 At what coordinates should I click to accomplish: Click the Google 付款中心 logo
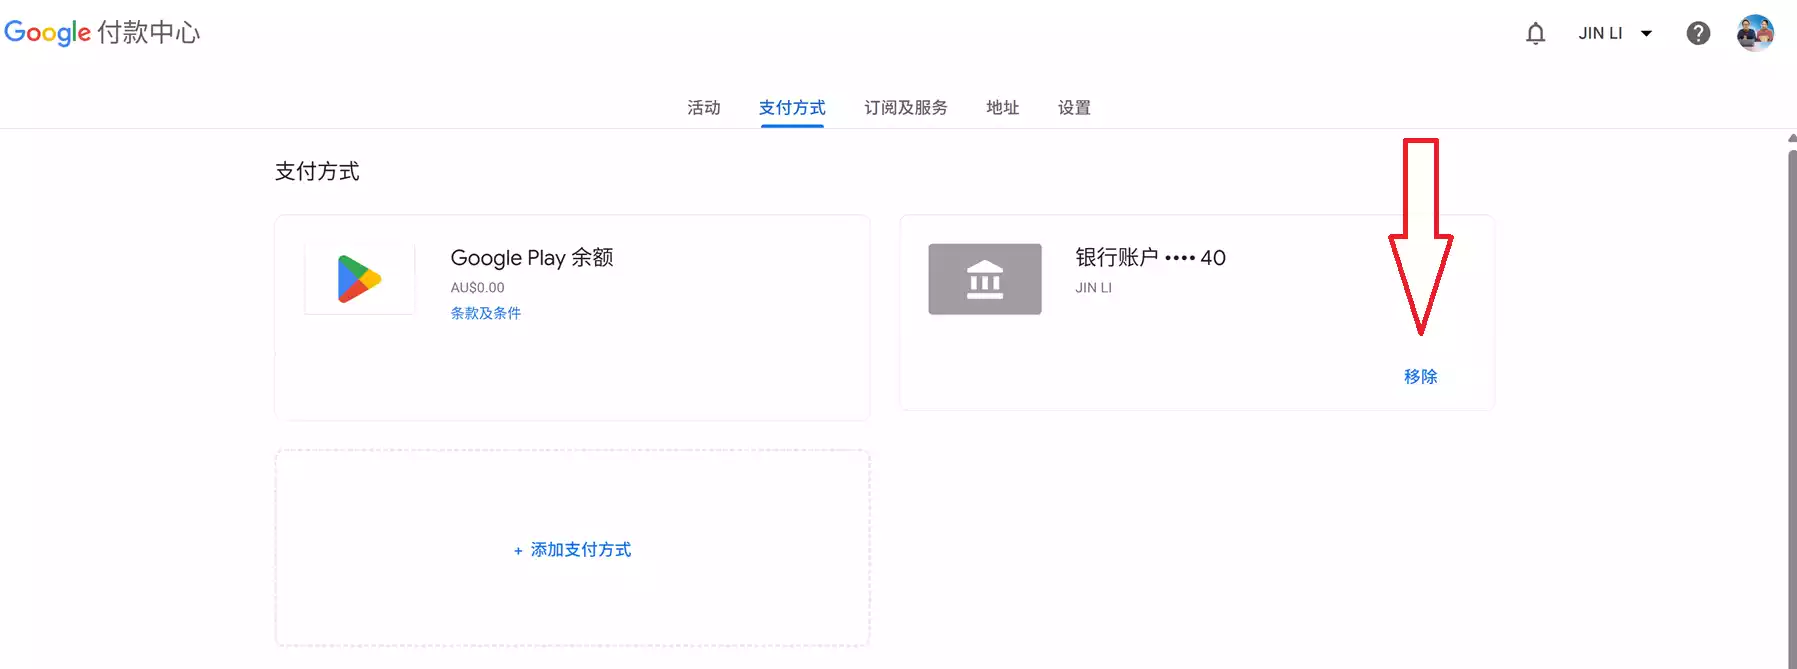[102, 32]
